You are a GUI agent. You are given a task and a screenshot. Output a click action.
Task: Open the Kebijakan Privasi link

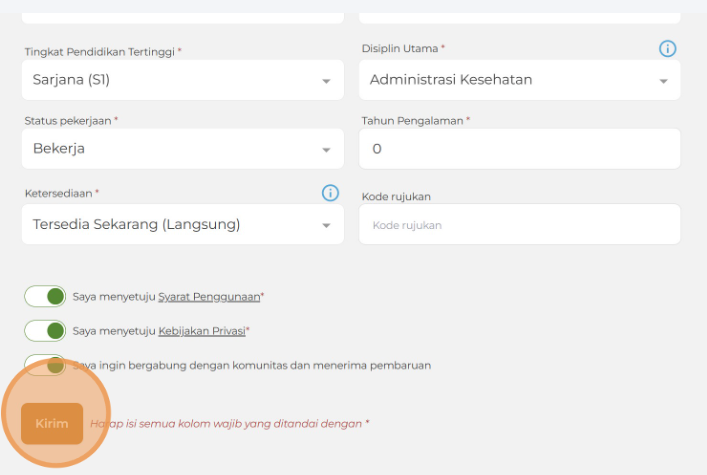(201, 331)
